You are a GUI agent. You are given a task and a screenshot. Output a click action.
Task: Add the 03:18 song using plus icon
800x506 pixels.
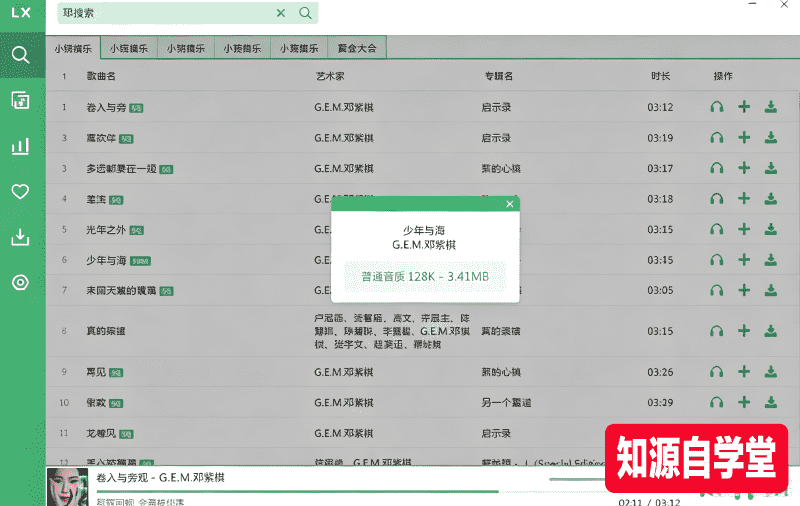coord(744,198)
